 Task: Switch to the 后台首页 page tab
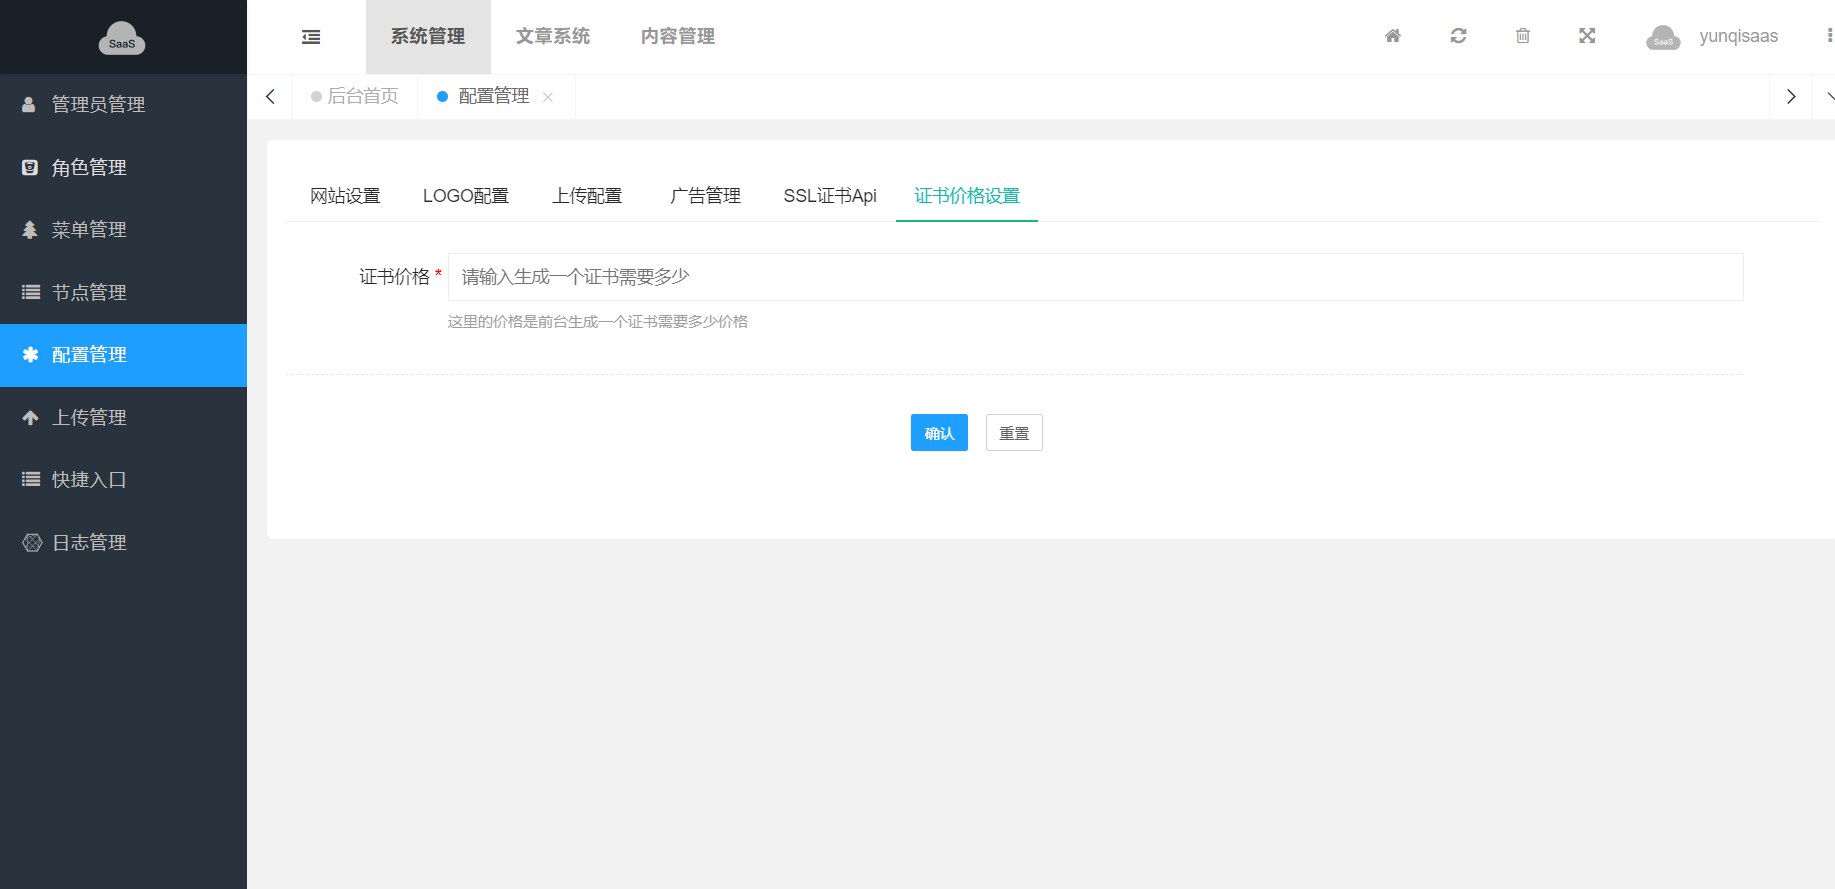[x=355, y=97]
